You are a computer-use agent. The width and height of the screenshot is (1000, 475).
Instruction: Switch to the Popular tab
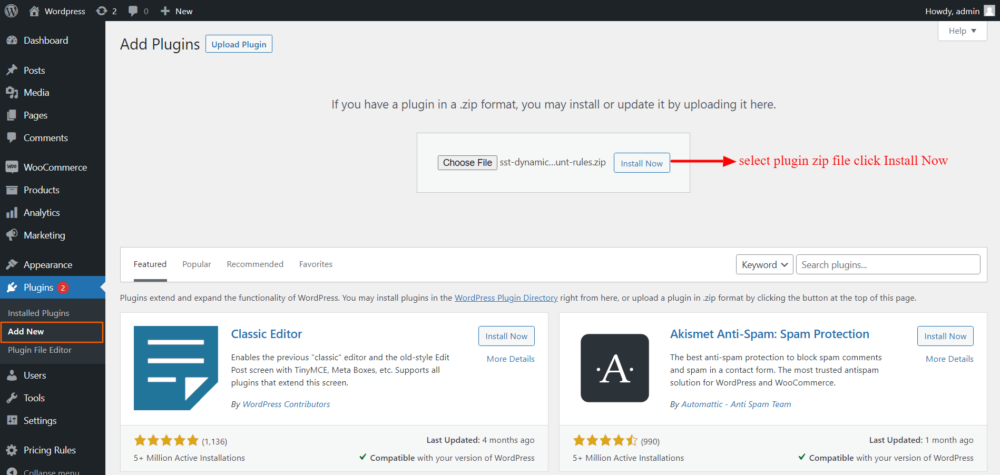196,264
